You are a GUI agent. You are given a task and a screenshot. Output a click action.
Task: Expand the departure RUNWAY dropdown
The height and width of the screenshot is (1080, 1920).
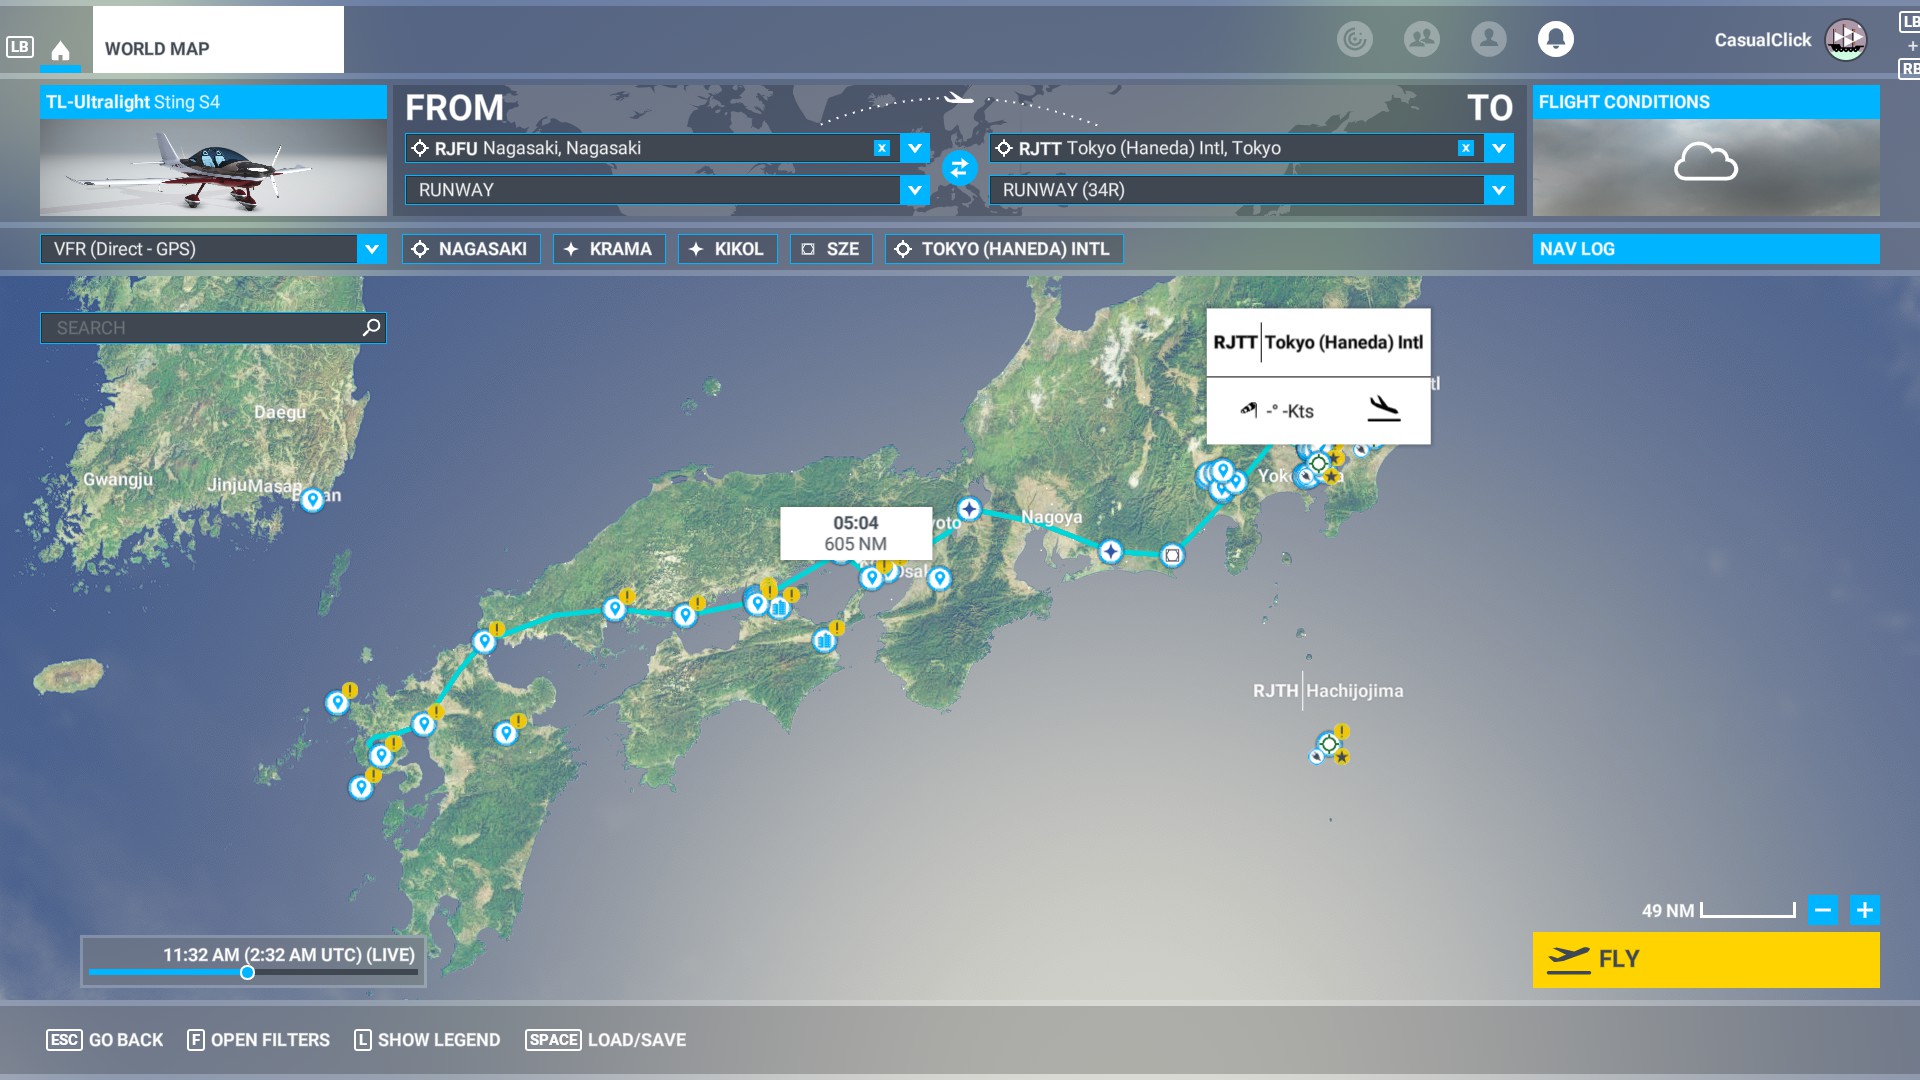pyautogui.click(x=914, y=190)
